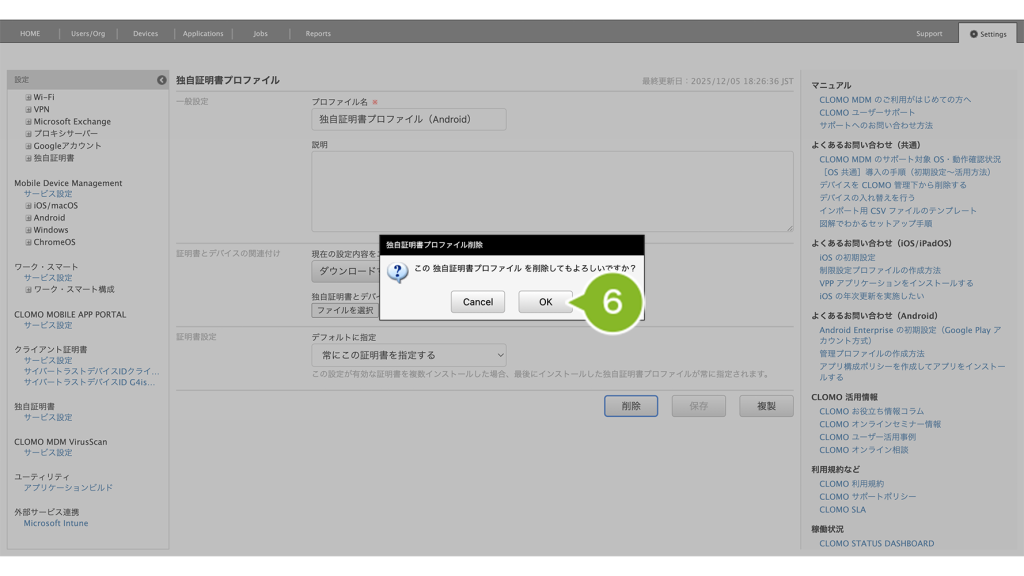
Task: Click the 削除 button
Action: tap(631, 406)
